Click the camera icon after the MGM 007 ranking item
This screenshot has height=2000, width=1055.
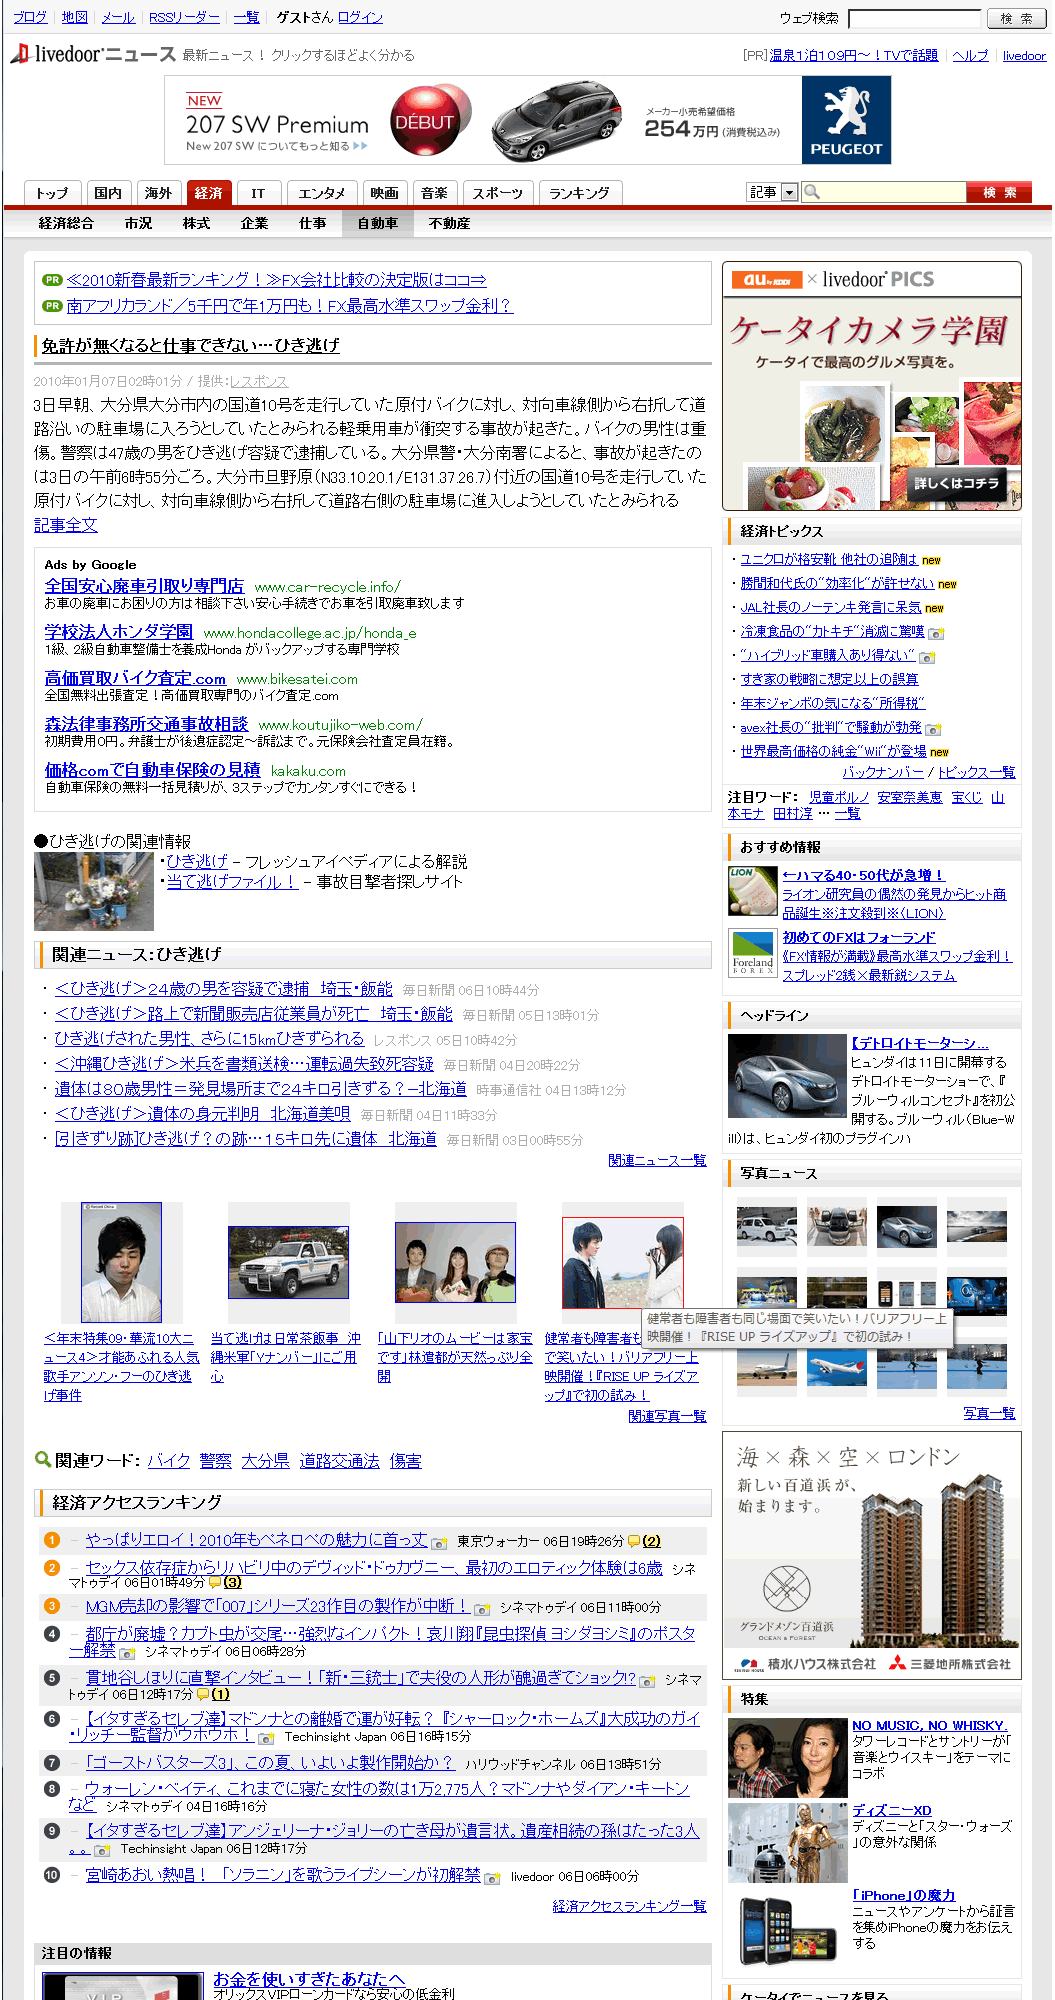coord(482,1609)
